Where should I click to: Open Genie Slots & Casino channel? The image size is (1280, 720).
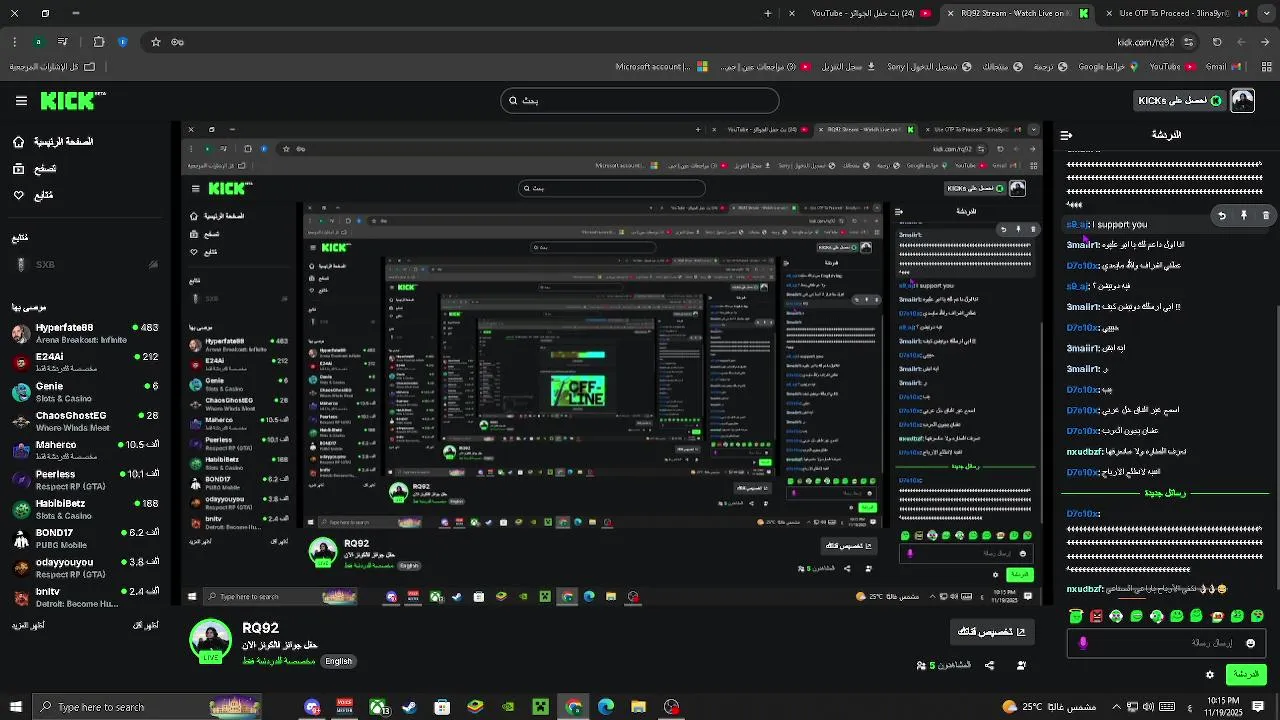click(85, 391)
